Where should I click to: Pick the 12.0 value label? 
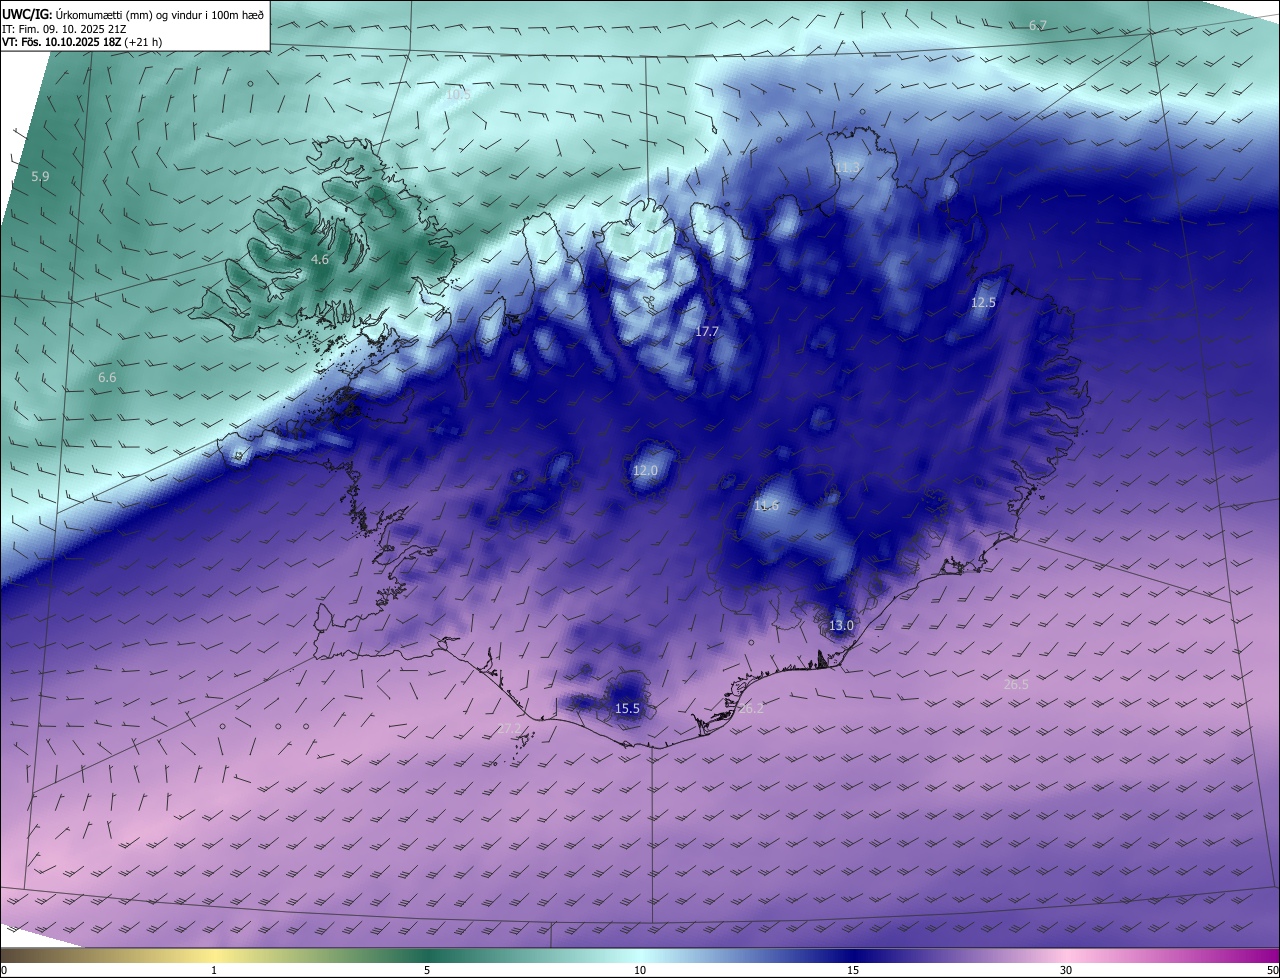coord(646,470)
